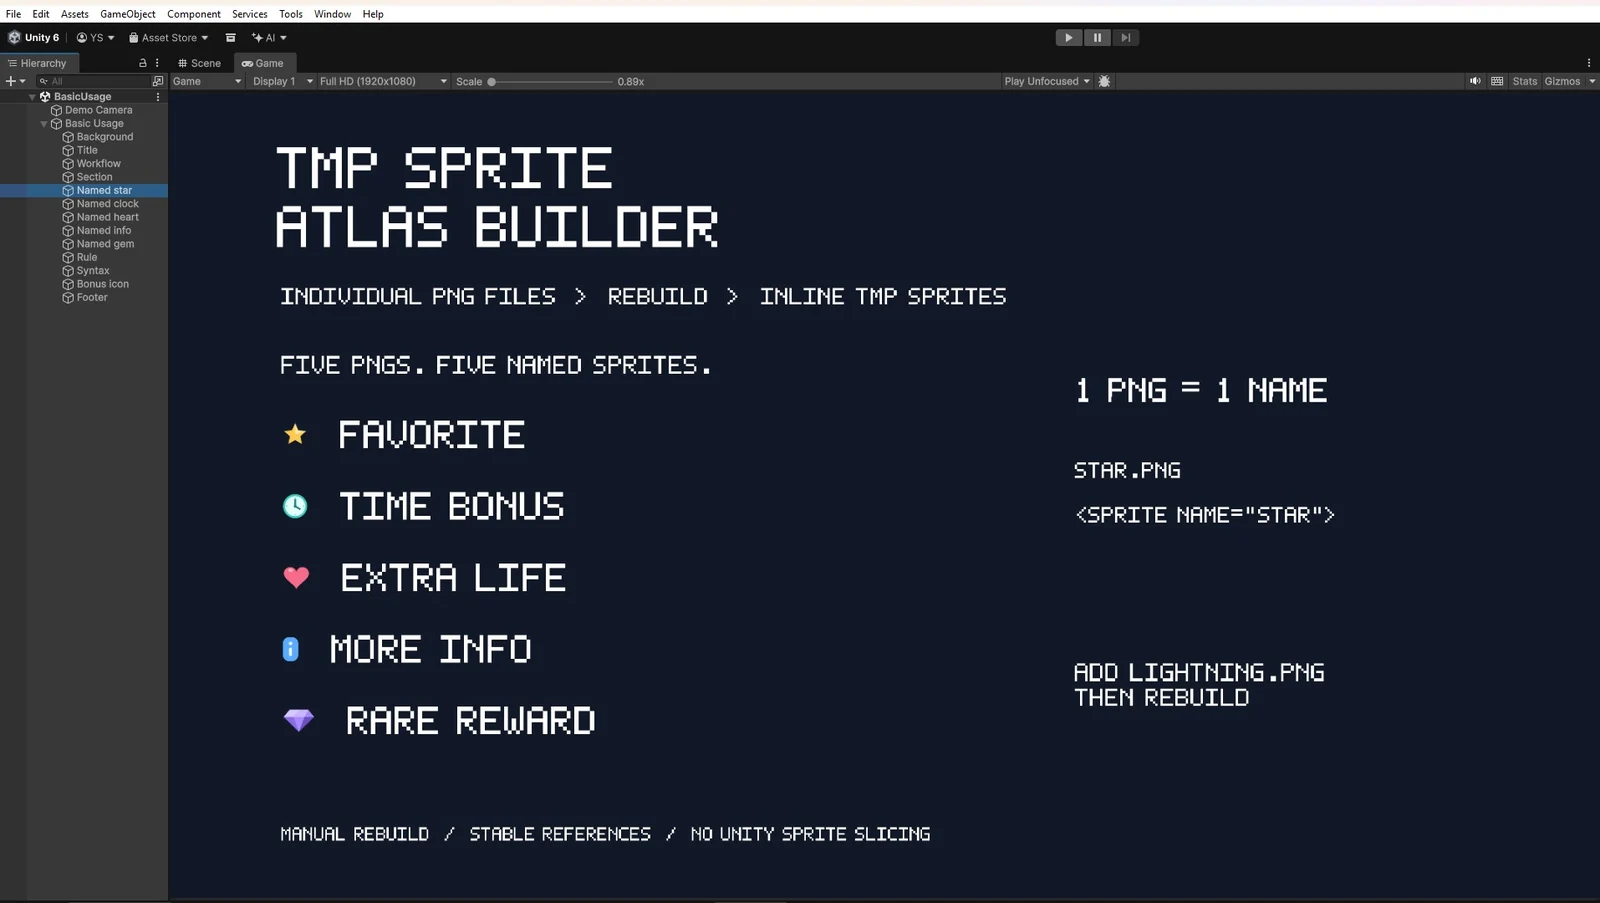Click the cube icon beside Footer

tap(68, 297)
